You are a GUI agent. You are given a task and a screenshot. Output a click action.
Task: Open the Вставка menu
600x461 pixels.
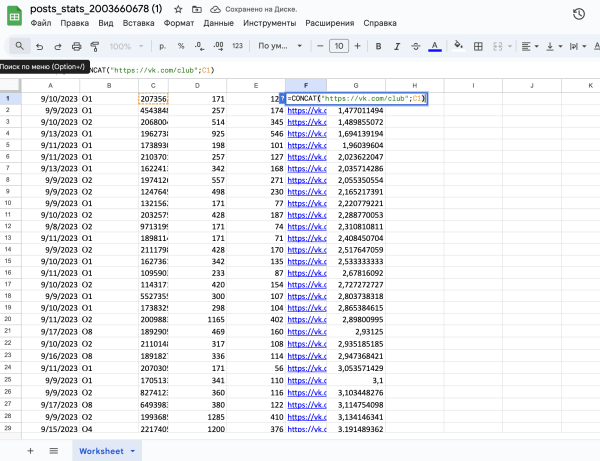pyautogui.click(x=140, y=22)
